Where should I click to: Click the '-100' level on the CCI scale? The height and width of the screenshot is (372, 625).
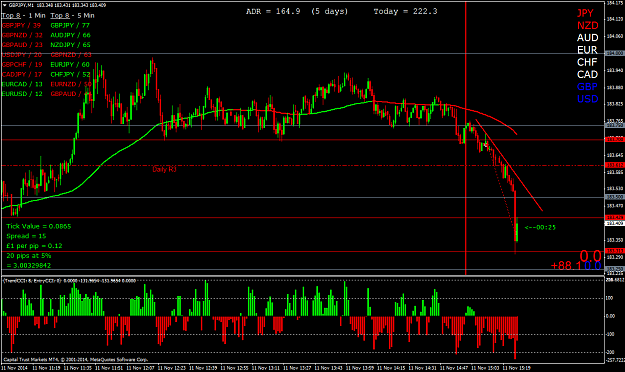point(610,334)
